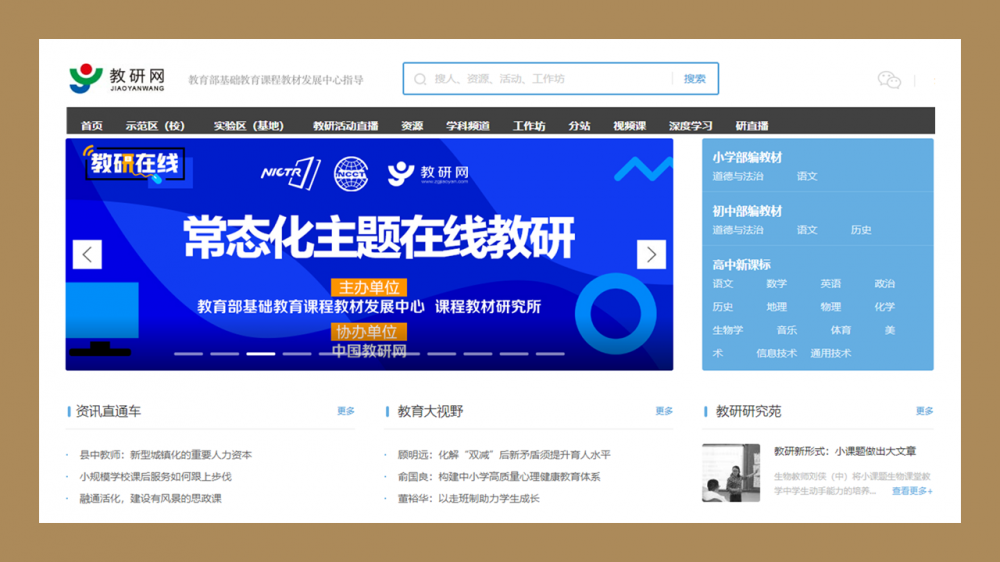Click the 教研网 logo in the header
The width and height of the screenshot is (1000, 562).
[117, 79]
